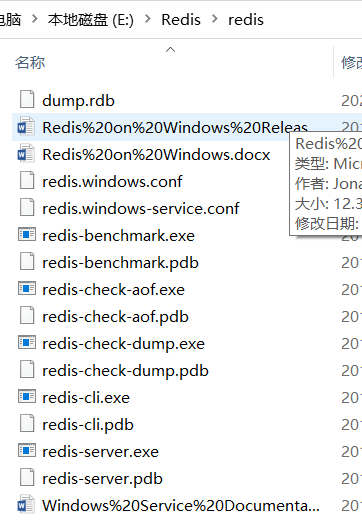Select file name dump.rdb

[78, 101]
